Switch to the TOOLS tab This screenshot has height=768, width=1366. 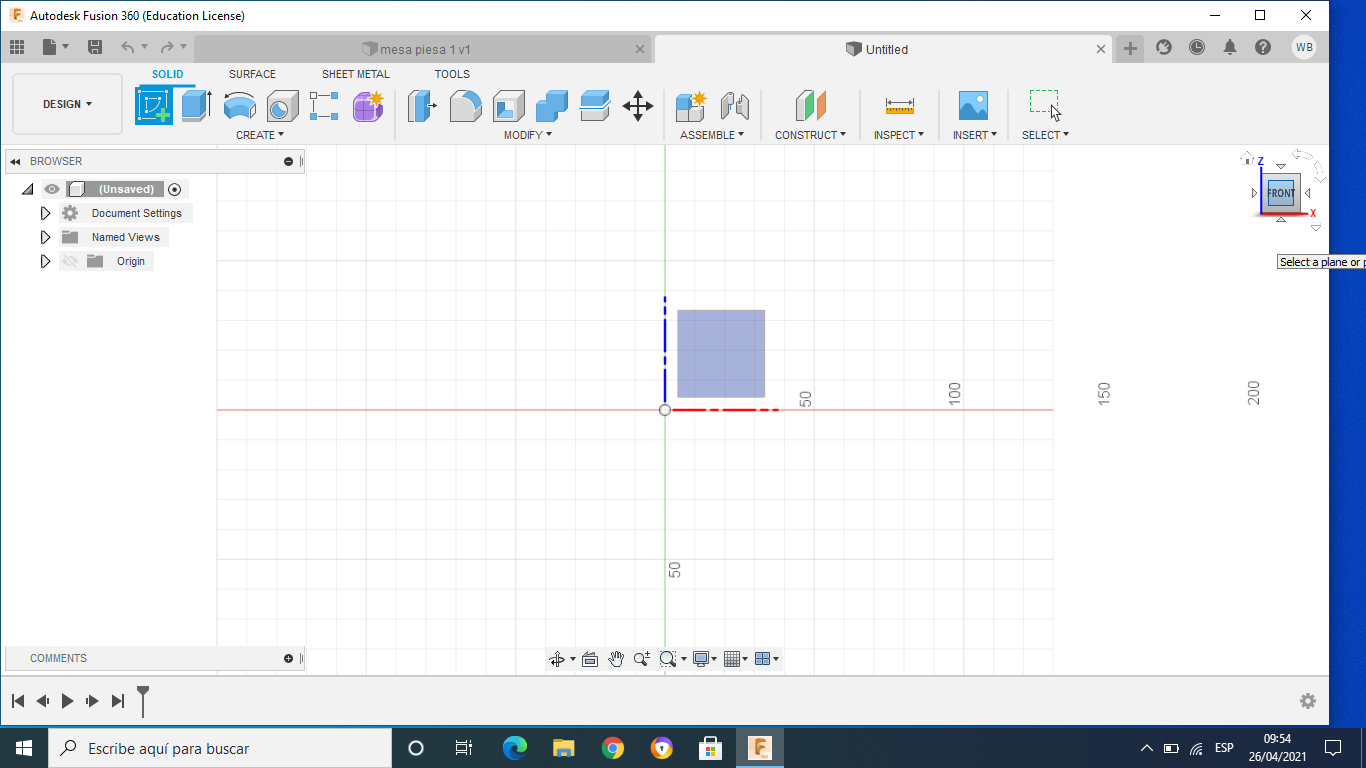(x=452, y=74)
